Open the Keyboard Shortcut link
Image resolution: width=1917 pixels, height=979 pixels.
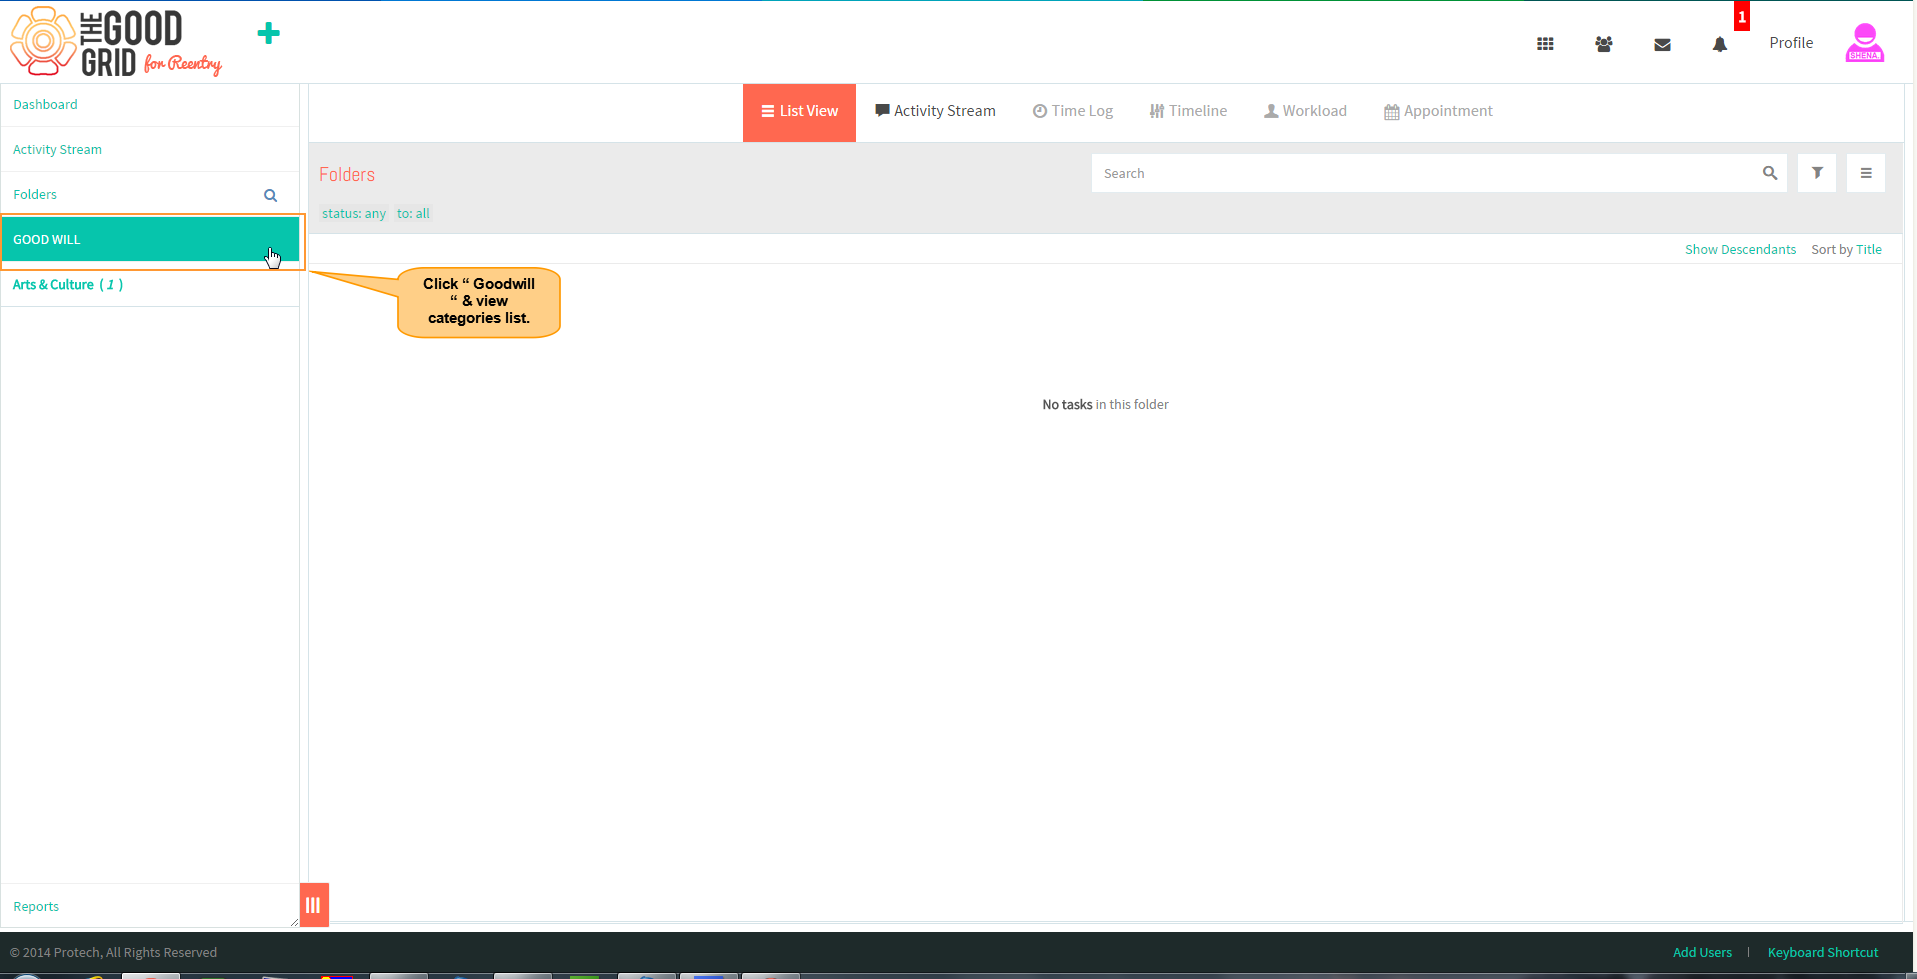pyautogui.click(x=1823, y=952)
